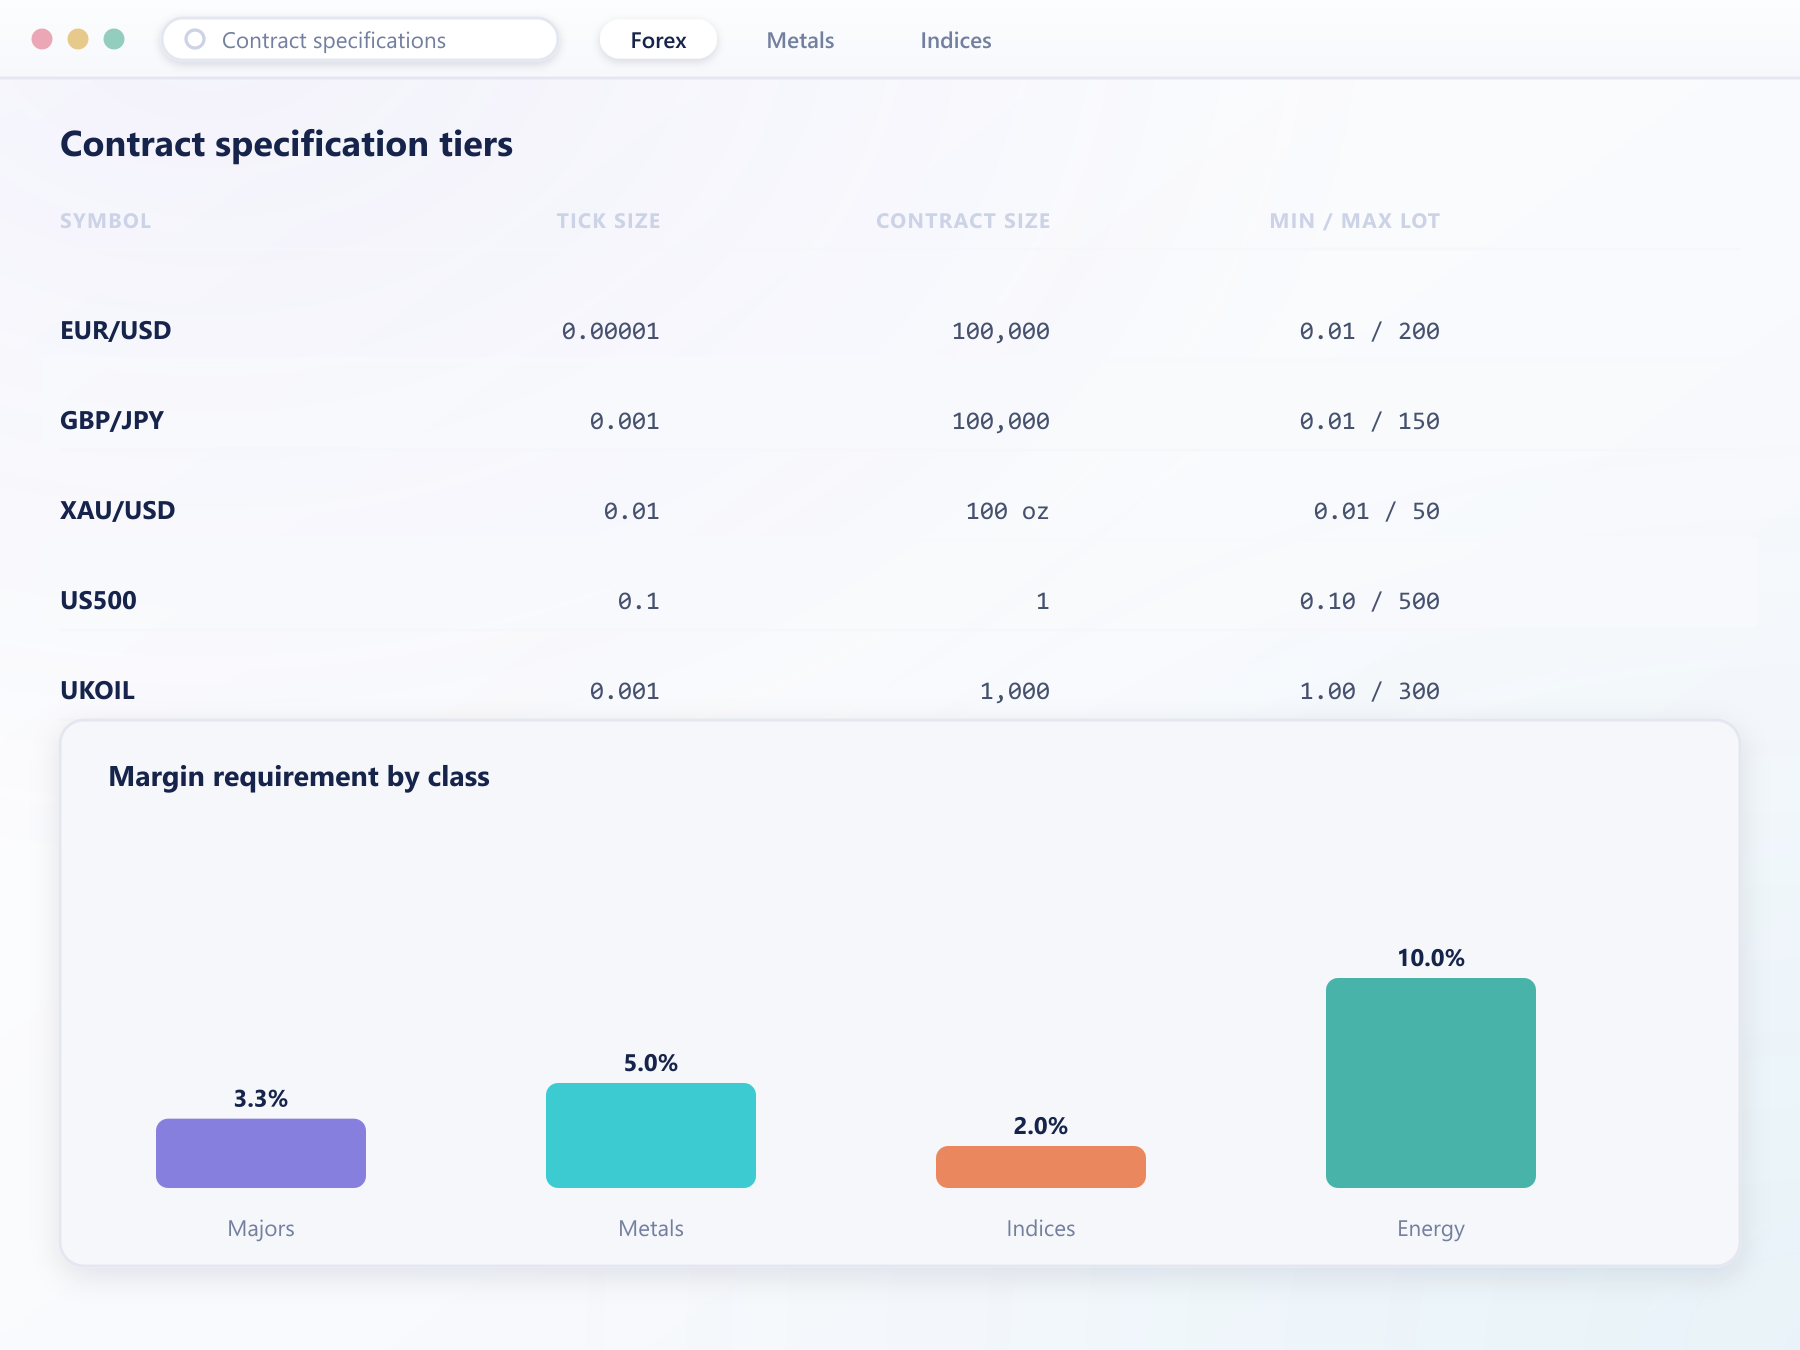The width and height of the screenshot is (1800, 1350).
Task: Click the 0.01 / 50 lot value
Action: click(x=1376, y=511)
